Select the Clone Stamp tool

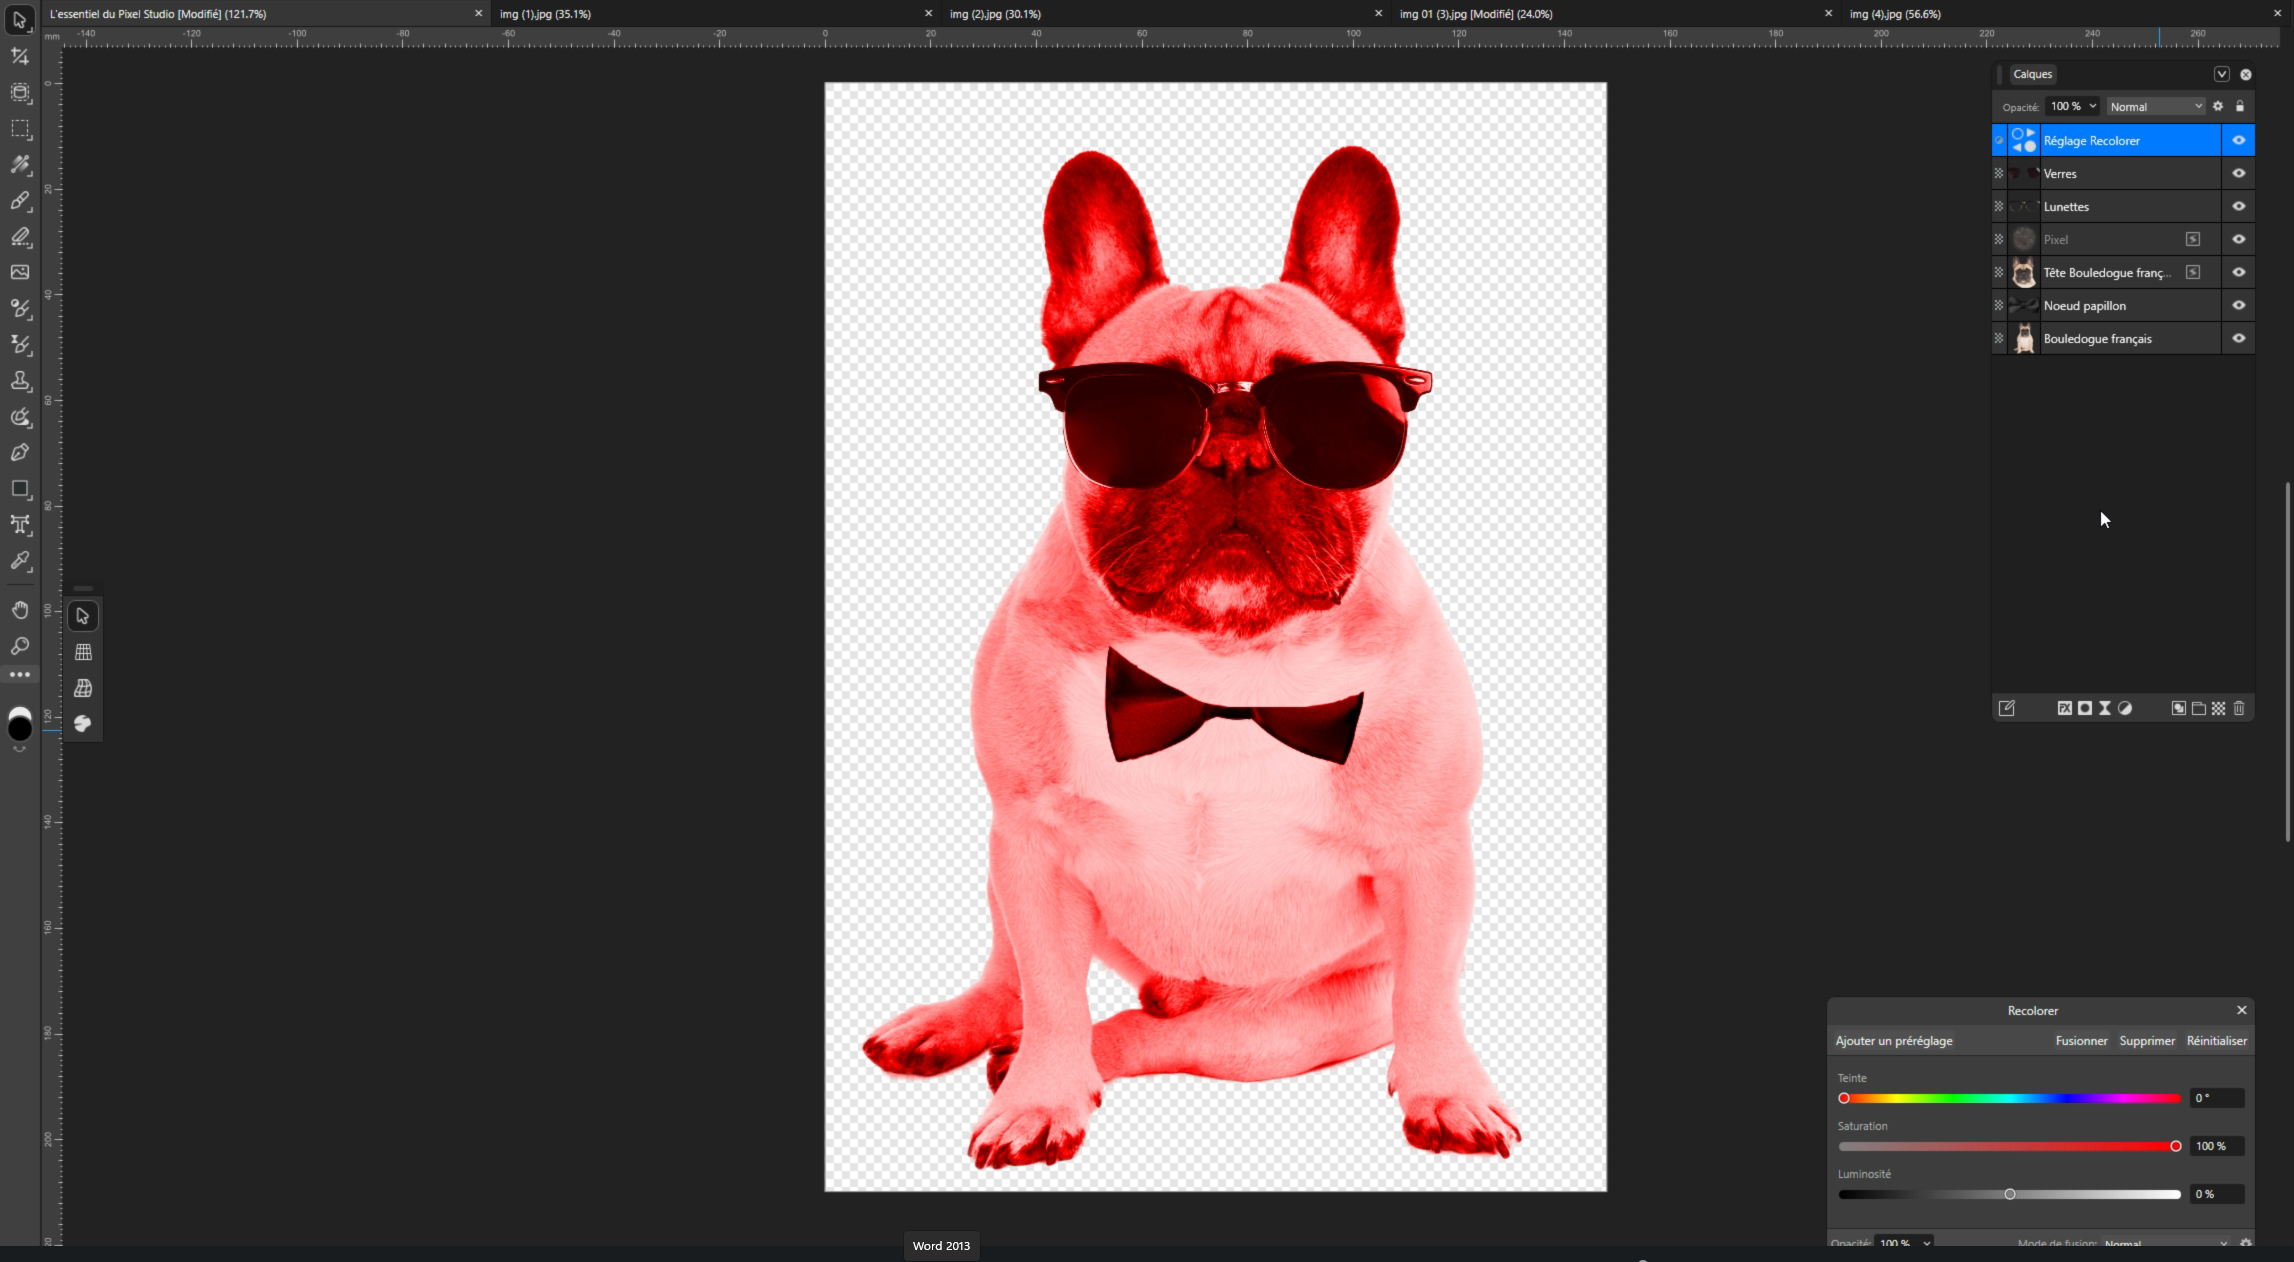click(20, 381)
